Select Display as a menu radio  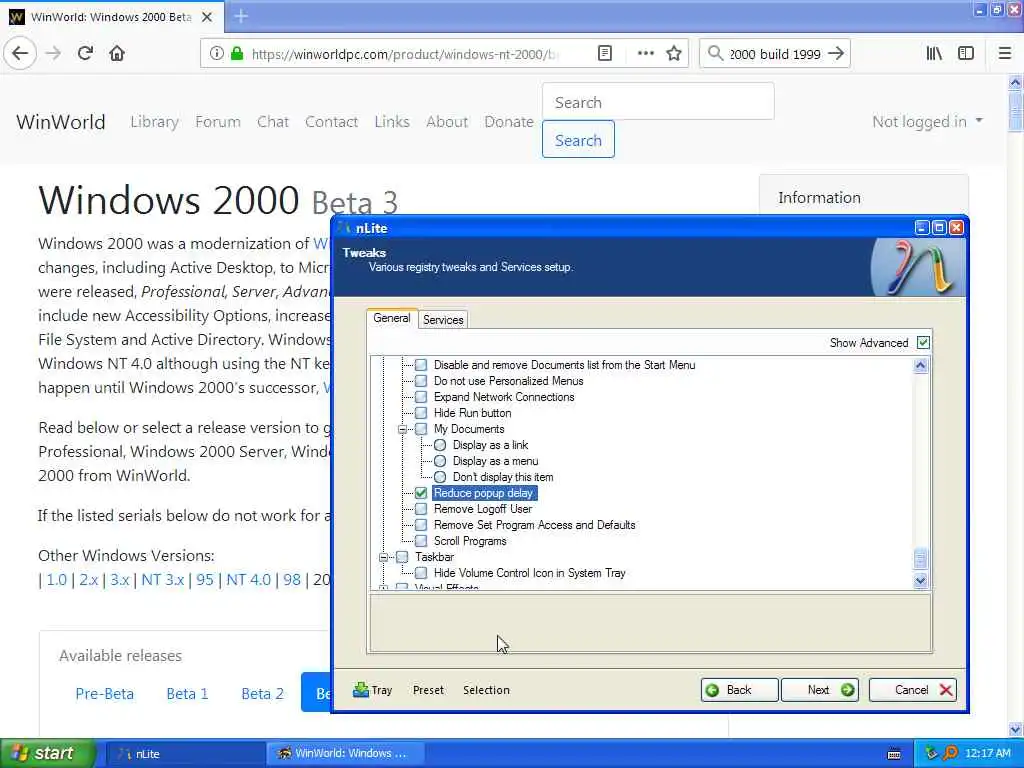pos(440,461)
